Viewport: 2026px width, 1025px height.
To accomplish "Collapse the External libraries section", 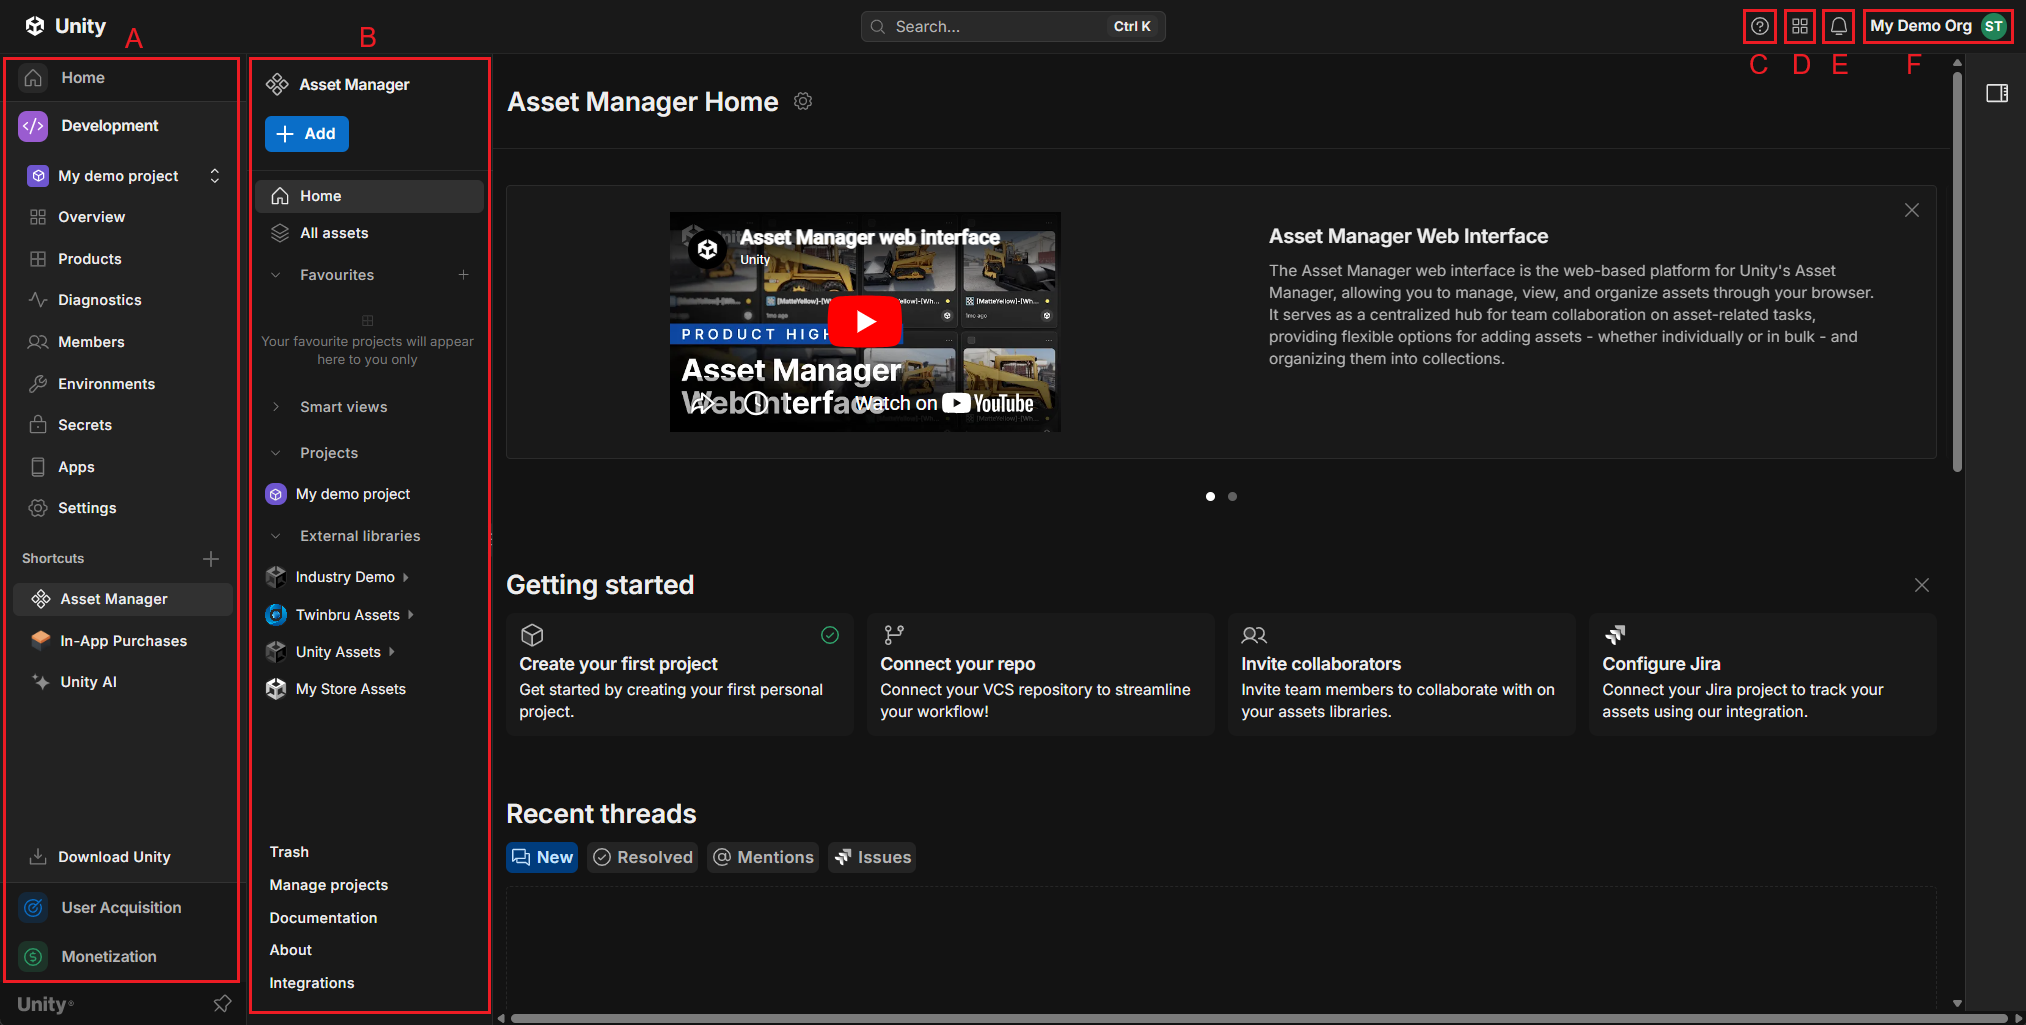I will (x=276, y=536).
